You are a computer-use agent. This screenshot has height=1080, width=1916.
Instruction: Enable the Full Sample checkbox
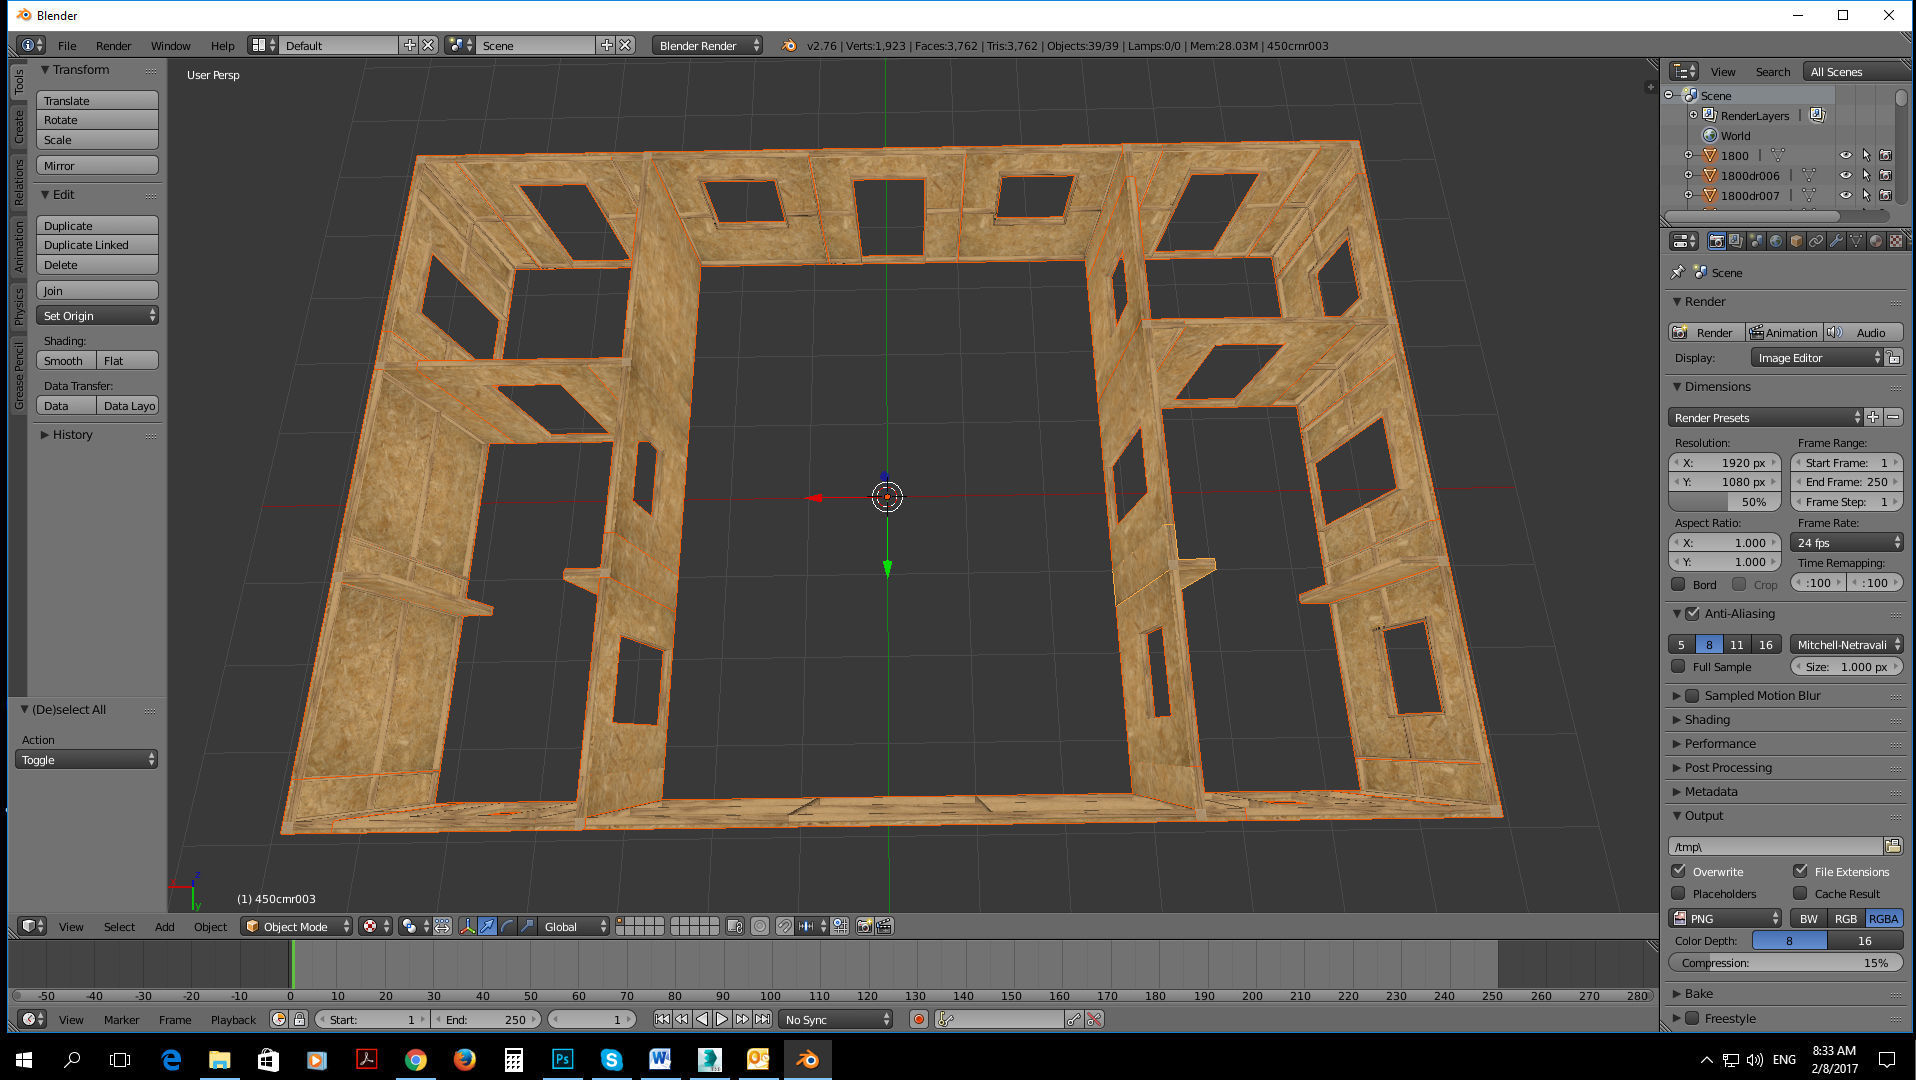[x=1678, y=666]
